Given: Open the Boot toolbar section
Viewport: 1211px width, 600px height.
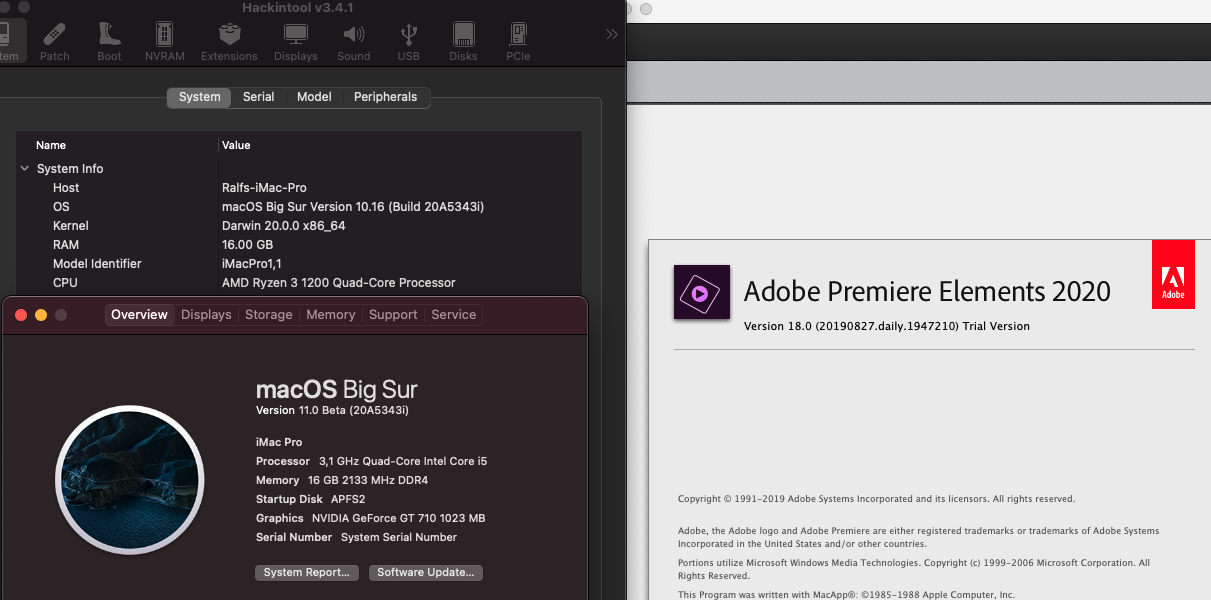Looking at the screenshot, I should click(109, 42).
